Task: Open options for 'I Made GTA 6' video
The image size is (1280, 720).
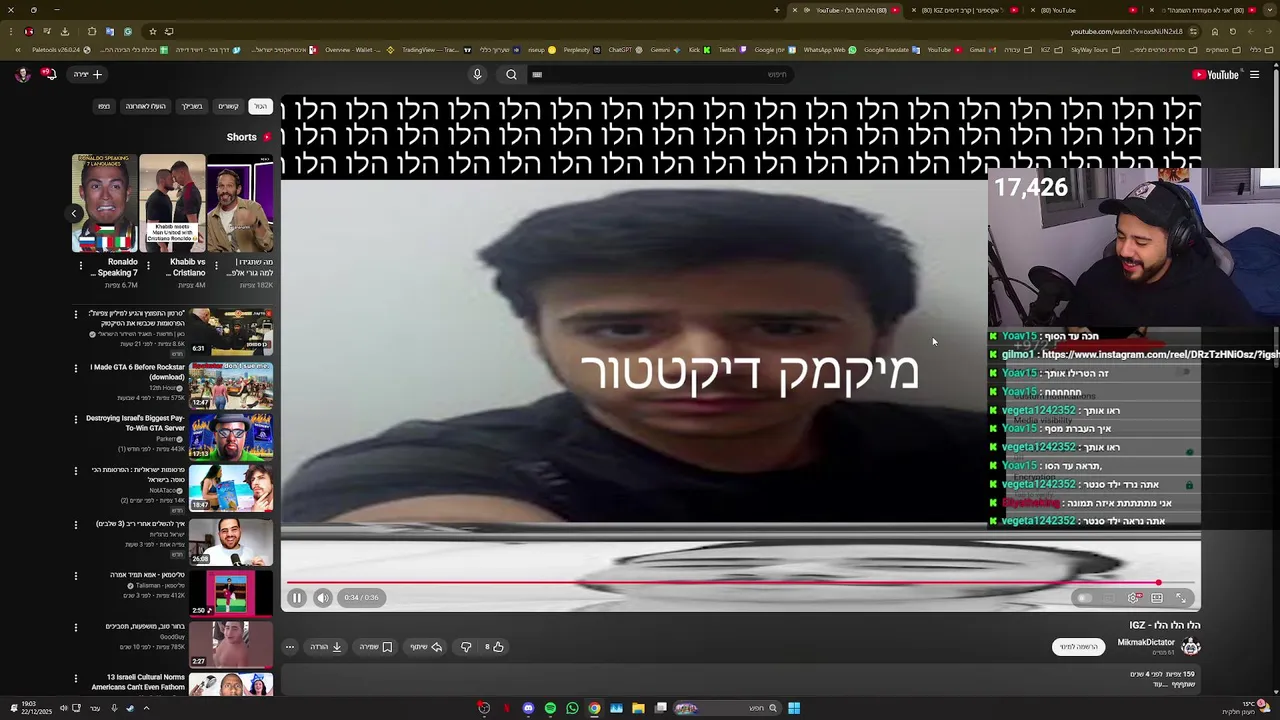Action: point(75,367)
